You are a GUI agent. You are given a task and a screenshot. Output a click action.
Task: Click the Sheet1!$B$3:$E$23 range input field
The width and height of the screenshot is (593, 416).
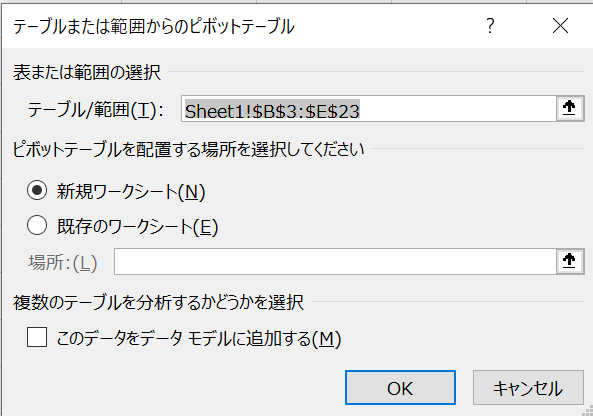pyautogui.click(x=369, y=109)
